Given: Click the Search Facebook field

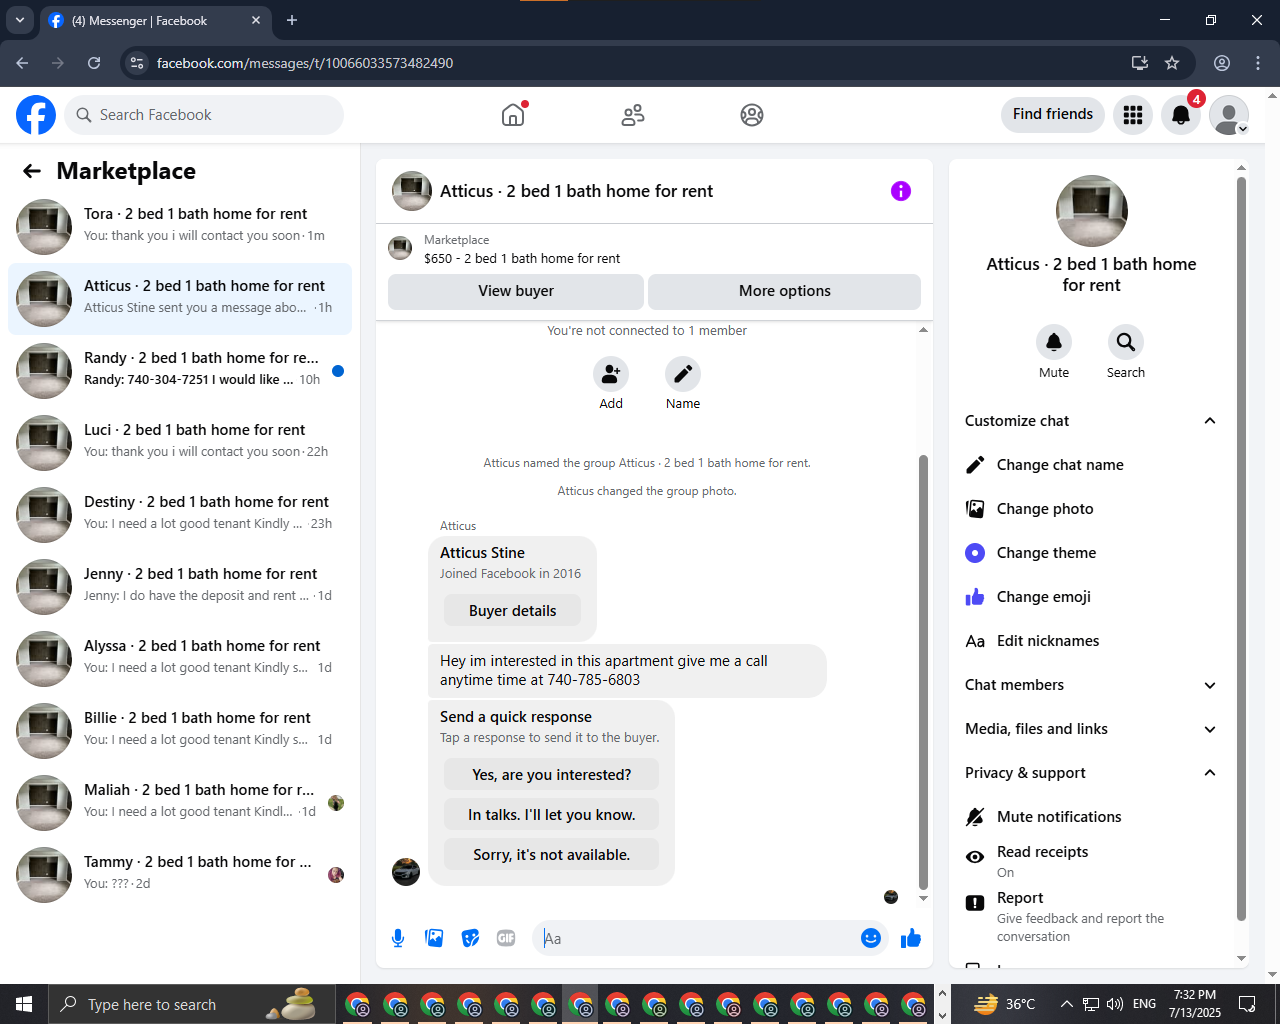Looking at the screenshot, I should click(204, 115).
